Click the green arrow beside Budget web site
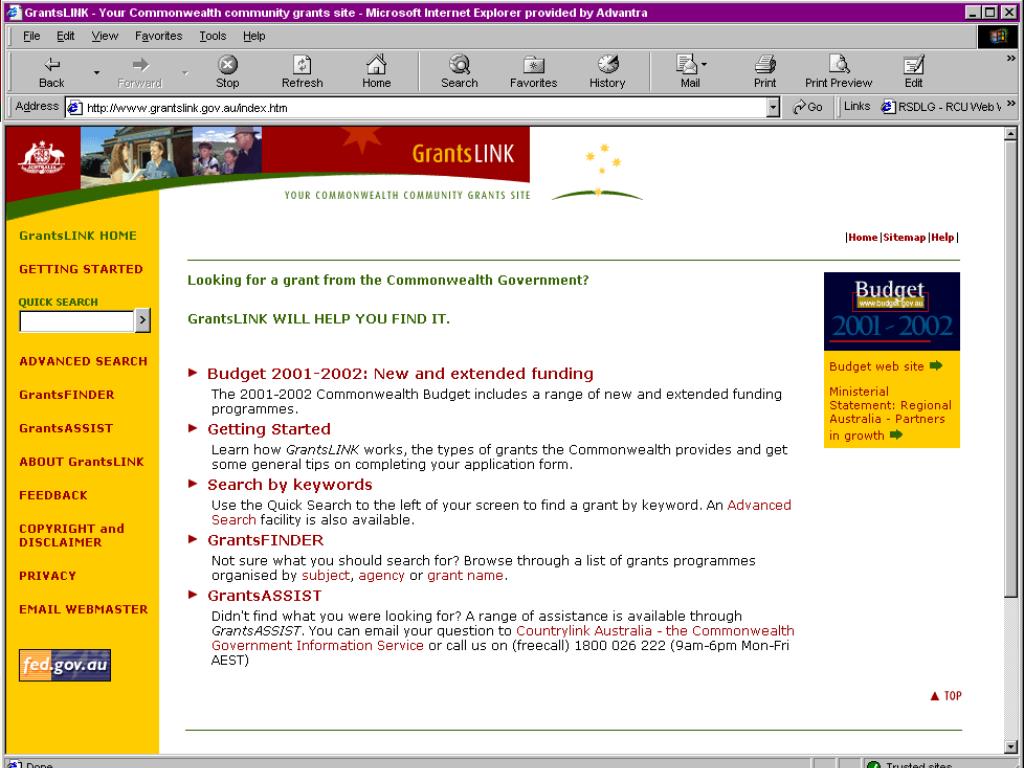Screen dimensions: 1024x768 (x=936, y=366)
